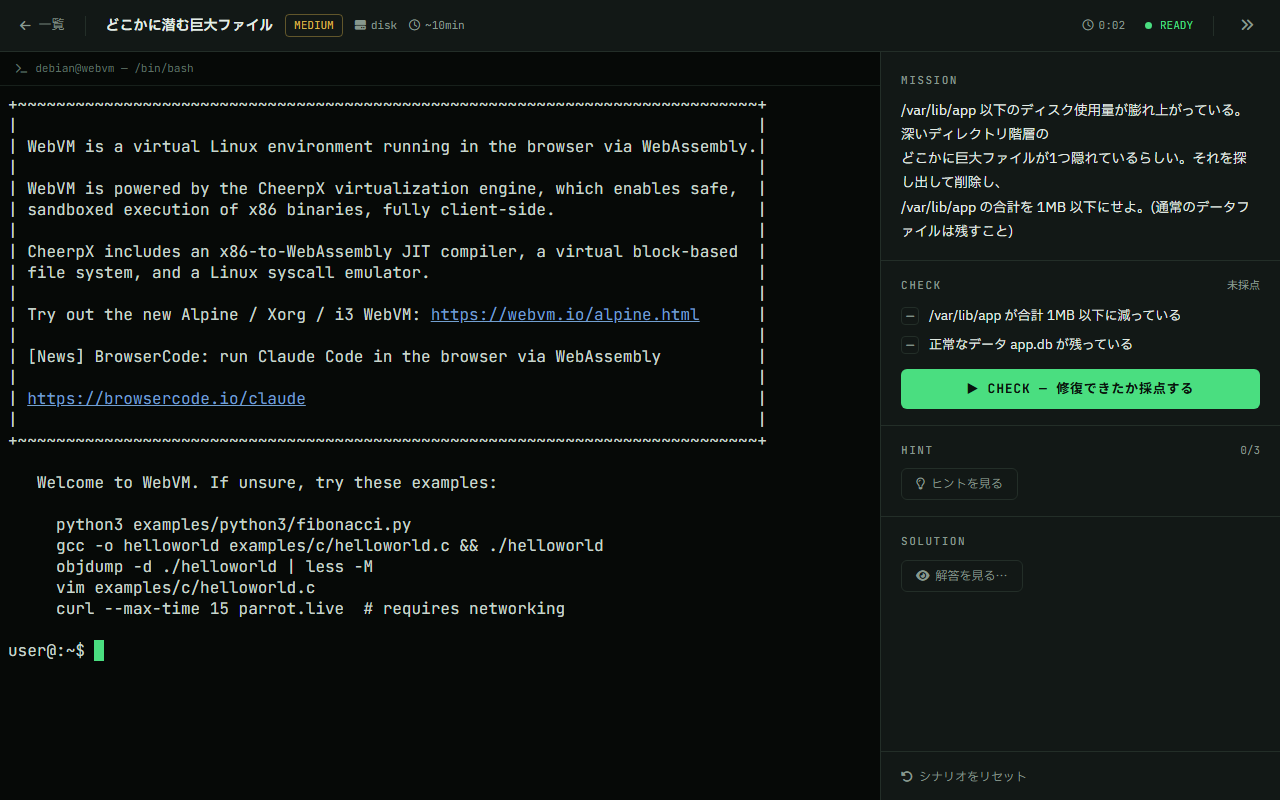Screen dimensions: 1280x800
Task: Click terminal prompt icon in title bar
Action: (21, 69)
